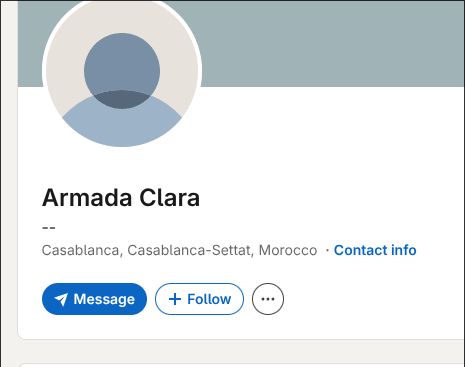This screenshot has width=465, height=367.
Task: Click the beige page margin left of the card
Action: (9, 183)
